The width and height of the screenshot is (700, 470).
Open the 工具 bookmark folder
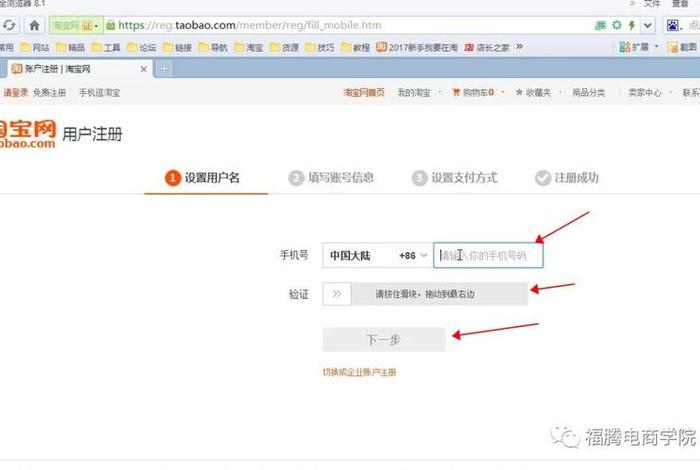pos(106,47)
